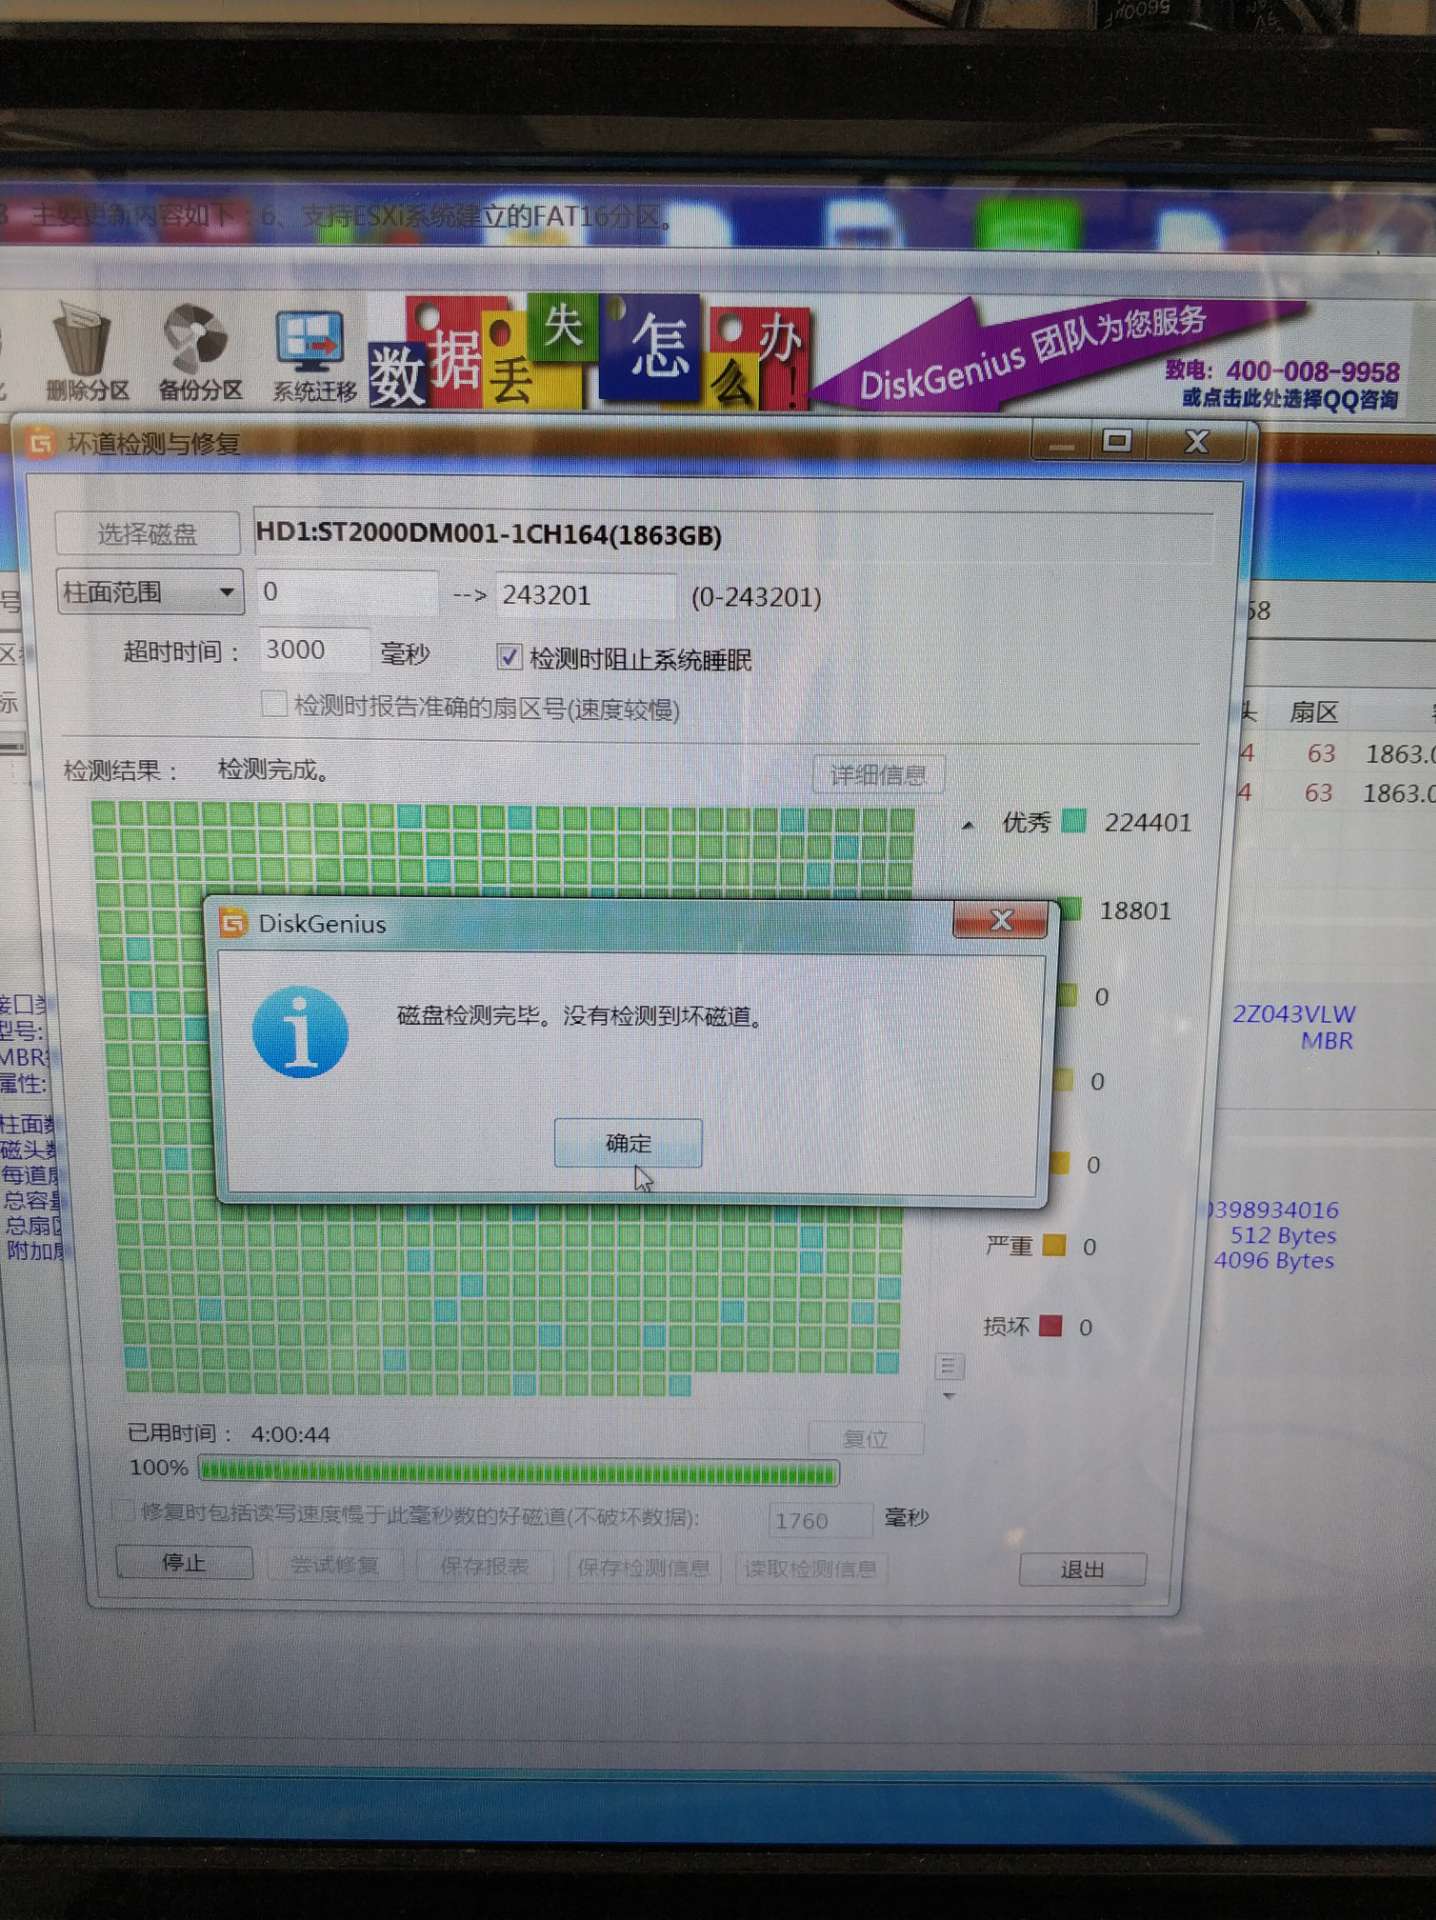1436x1920 pixels.
Task: Click the elapsed time value 4:00:44
Action: coord(290,1434)
